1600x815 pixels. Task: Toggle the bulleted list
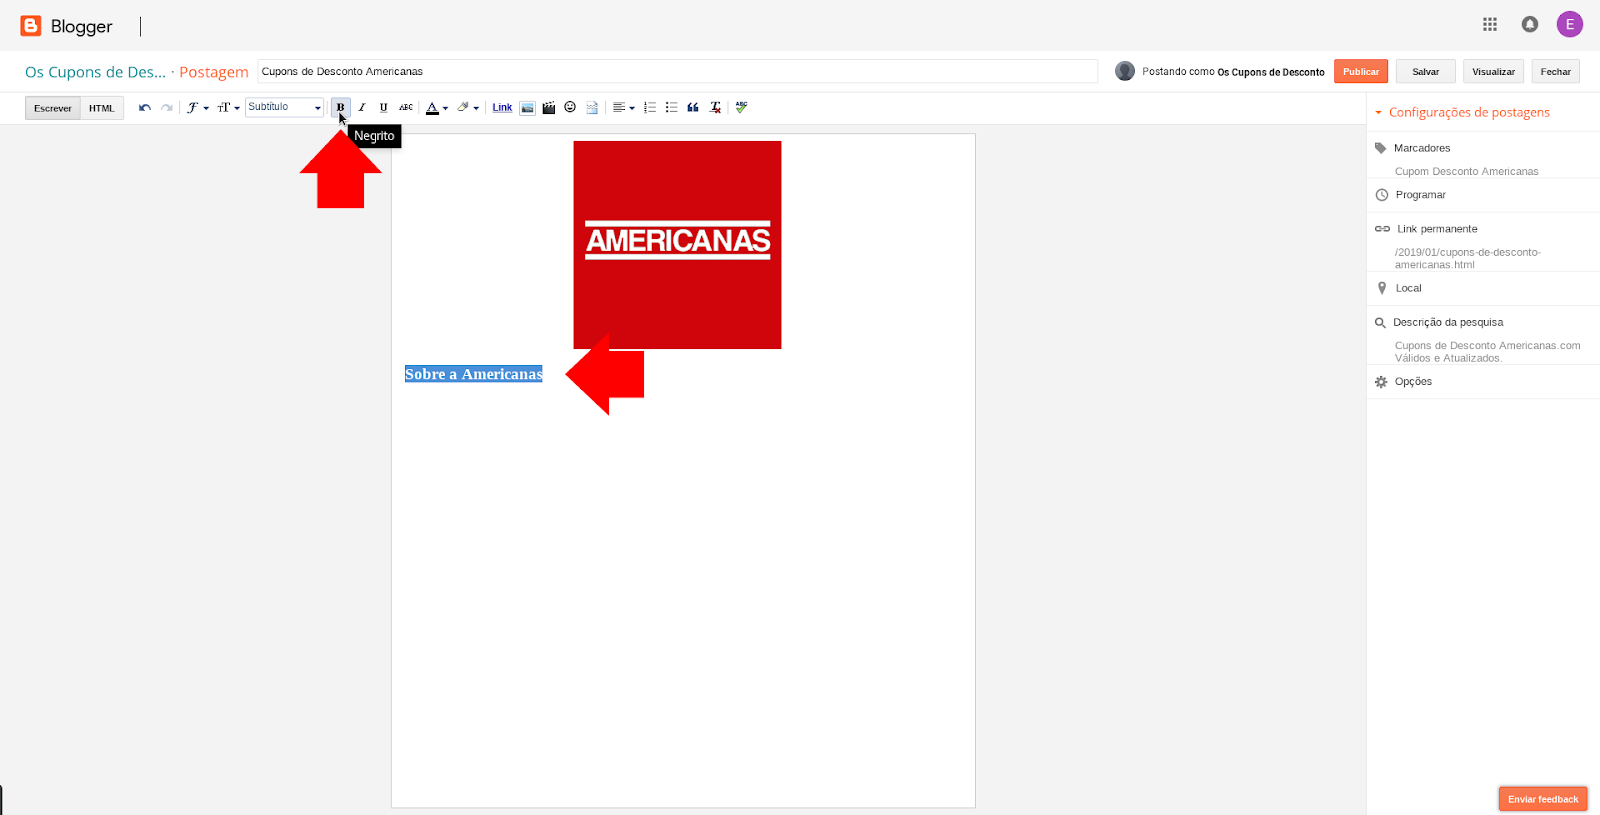click(x=672, y=107)
